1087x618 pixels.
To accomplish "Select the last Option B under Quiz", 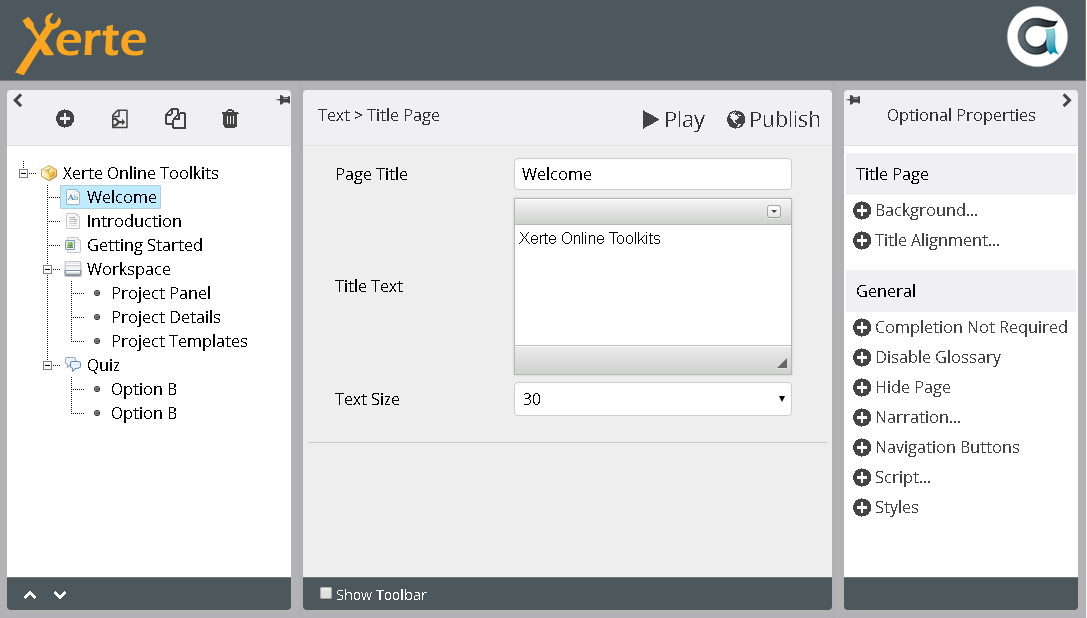I will pos(144,413).
